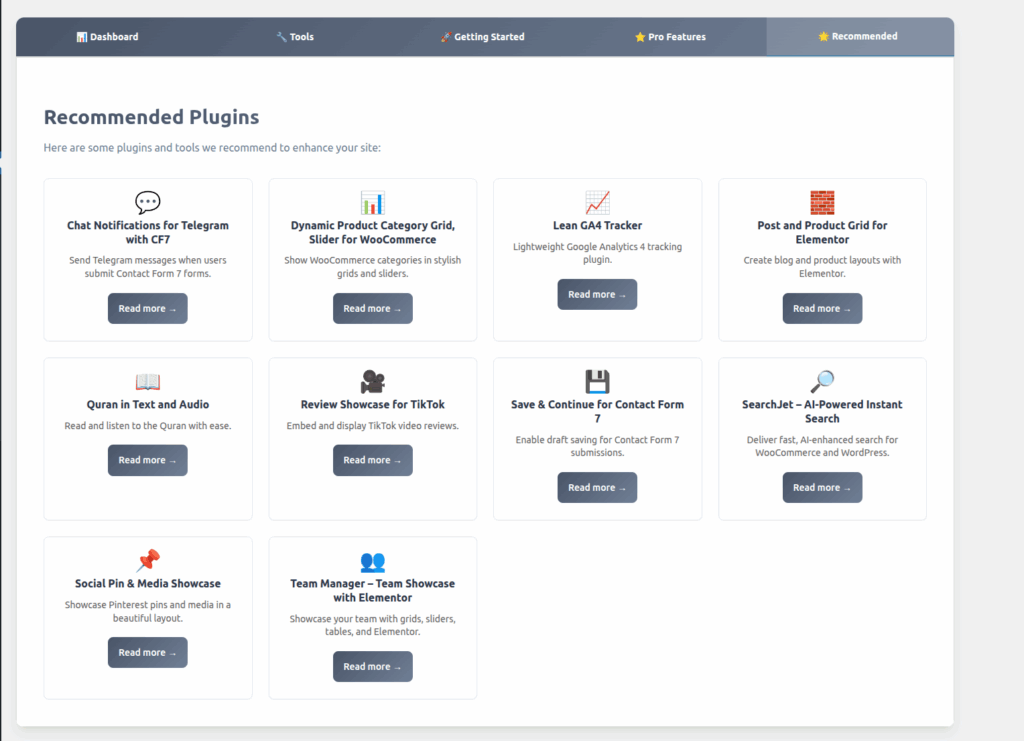Click the movie camera icon for TikTok Review Showcase
Viewport: 1024px width, 741px height.
click(372, 382)
